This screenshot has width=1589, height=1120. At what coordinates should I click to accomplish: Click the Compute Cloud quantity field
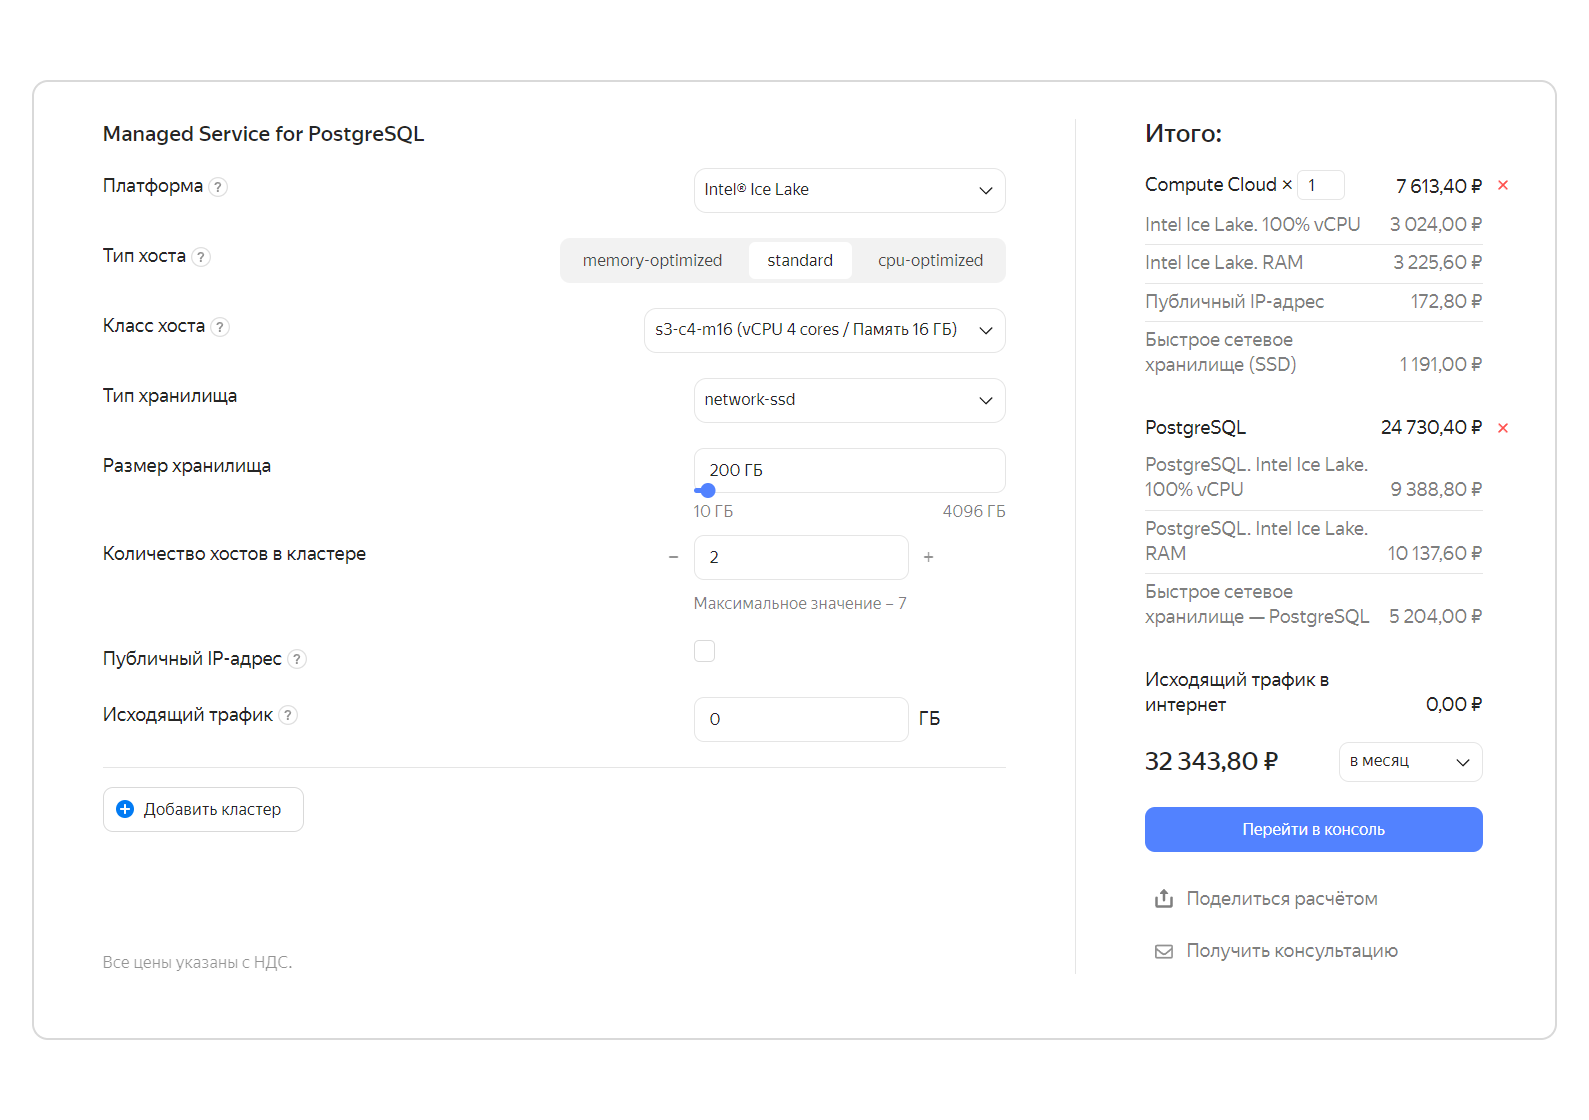[x=1321, y=185]
